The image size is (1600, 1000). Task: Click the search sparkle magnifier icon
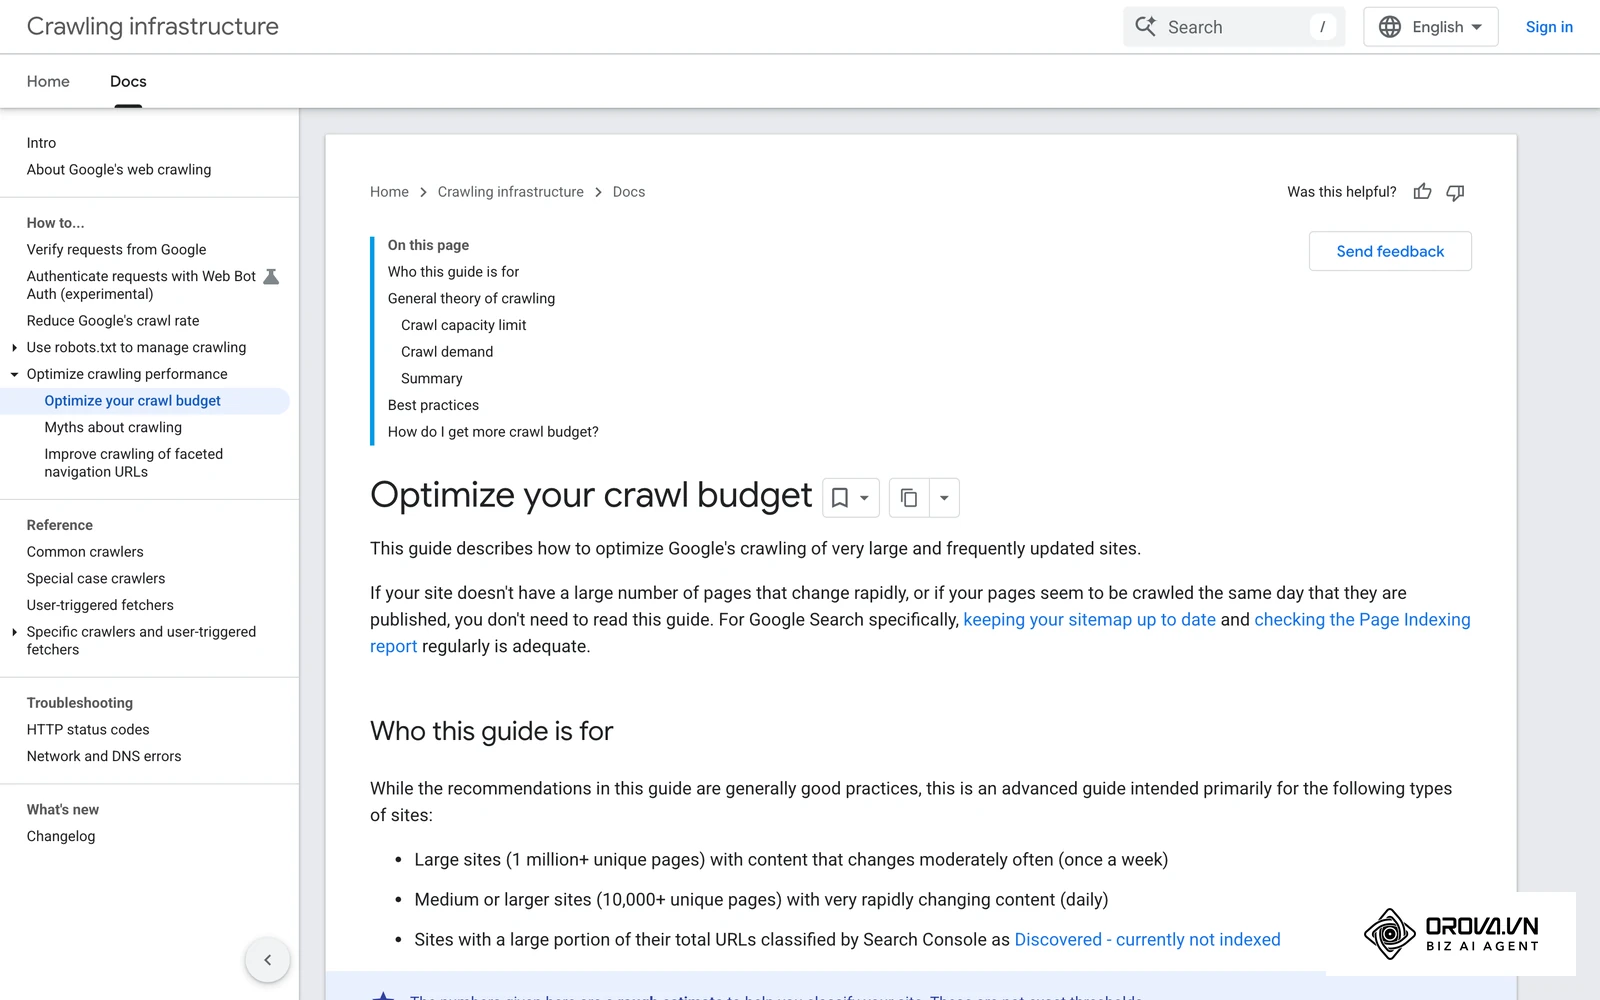pyautogui.click(x=1145, y=26)
